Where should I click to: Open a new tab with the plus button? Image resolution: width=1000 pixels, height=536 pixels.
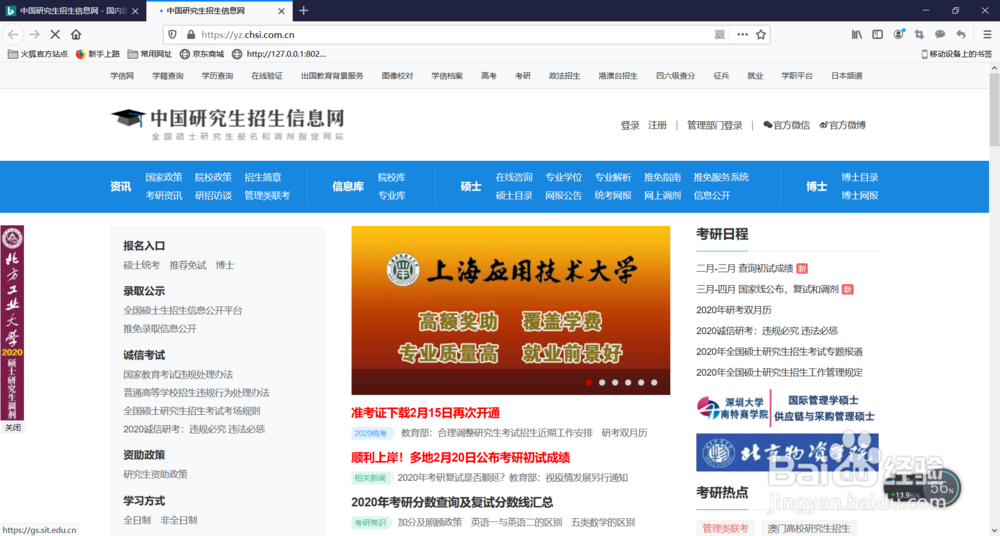pos(304,10)
